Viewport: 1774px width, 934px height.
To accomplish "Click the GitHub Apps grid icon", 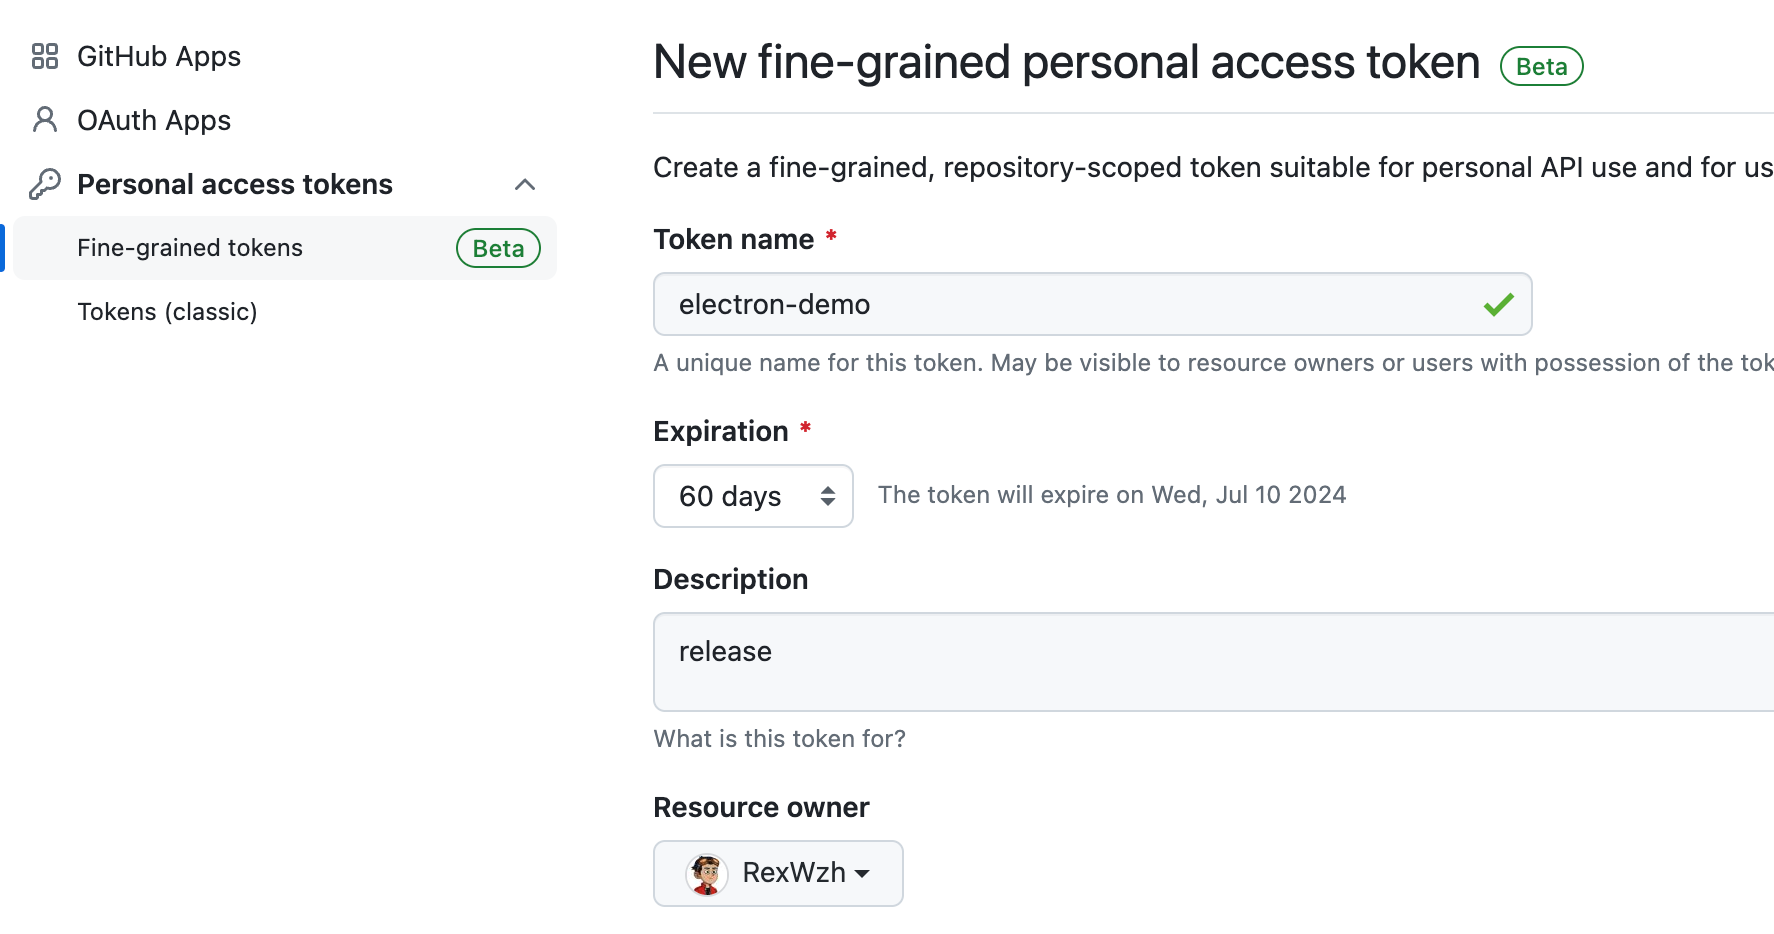I will [x=45, y=56].
